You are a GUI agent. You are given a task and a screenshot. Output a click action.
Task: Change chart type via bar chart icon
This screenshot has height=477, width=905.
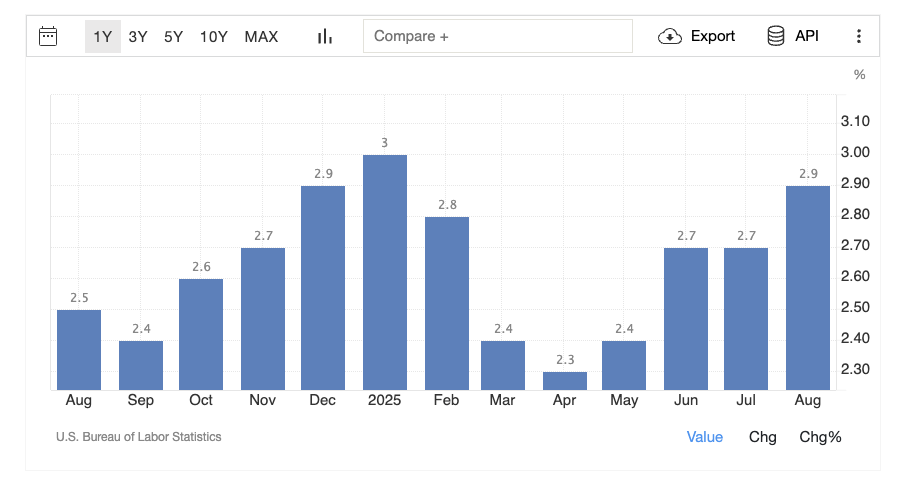click(324, 37)
